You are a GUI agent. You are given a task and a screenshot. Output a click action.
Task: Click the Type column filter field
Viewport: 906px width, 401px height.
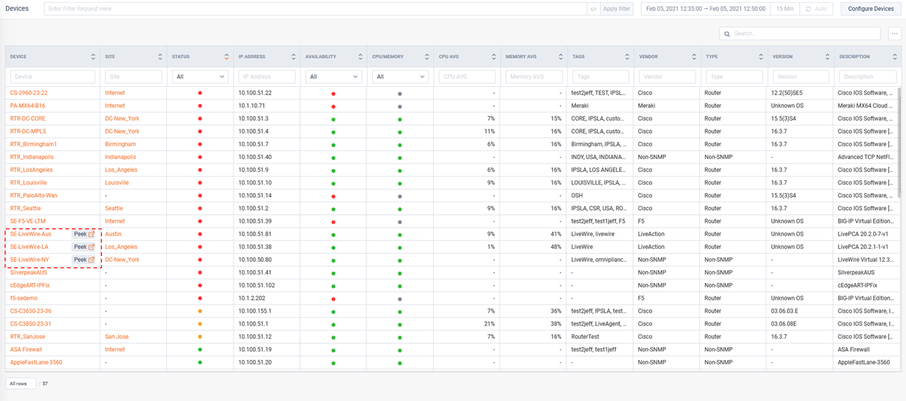pos(734,76)
